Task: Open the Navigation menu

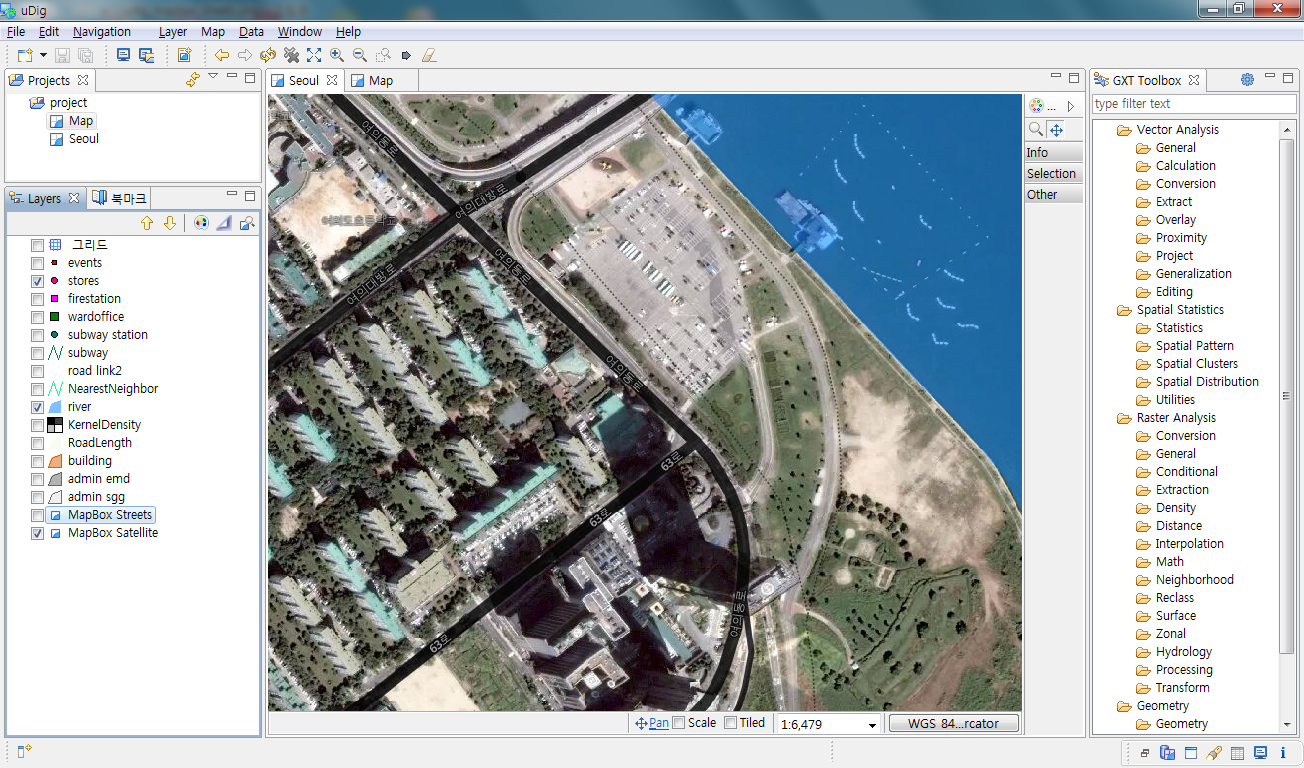Action: tap(101, 31)
